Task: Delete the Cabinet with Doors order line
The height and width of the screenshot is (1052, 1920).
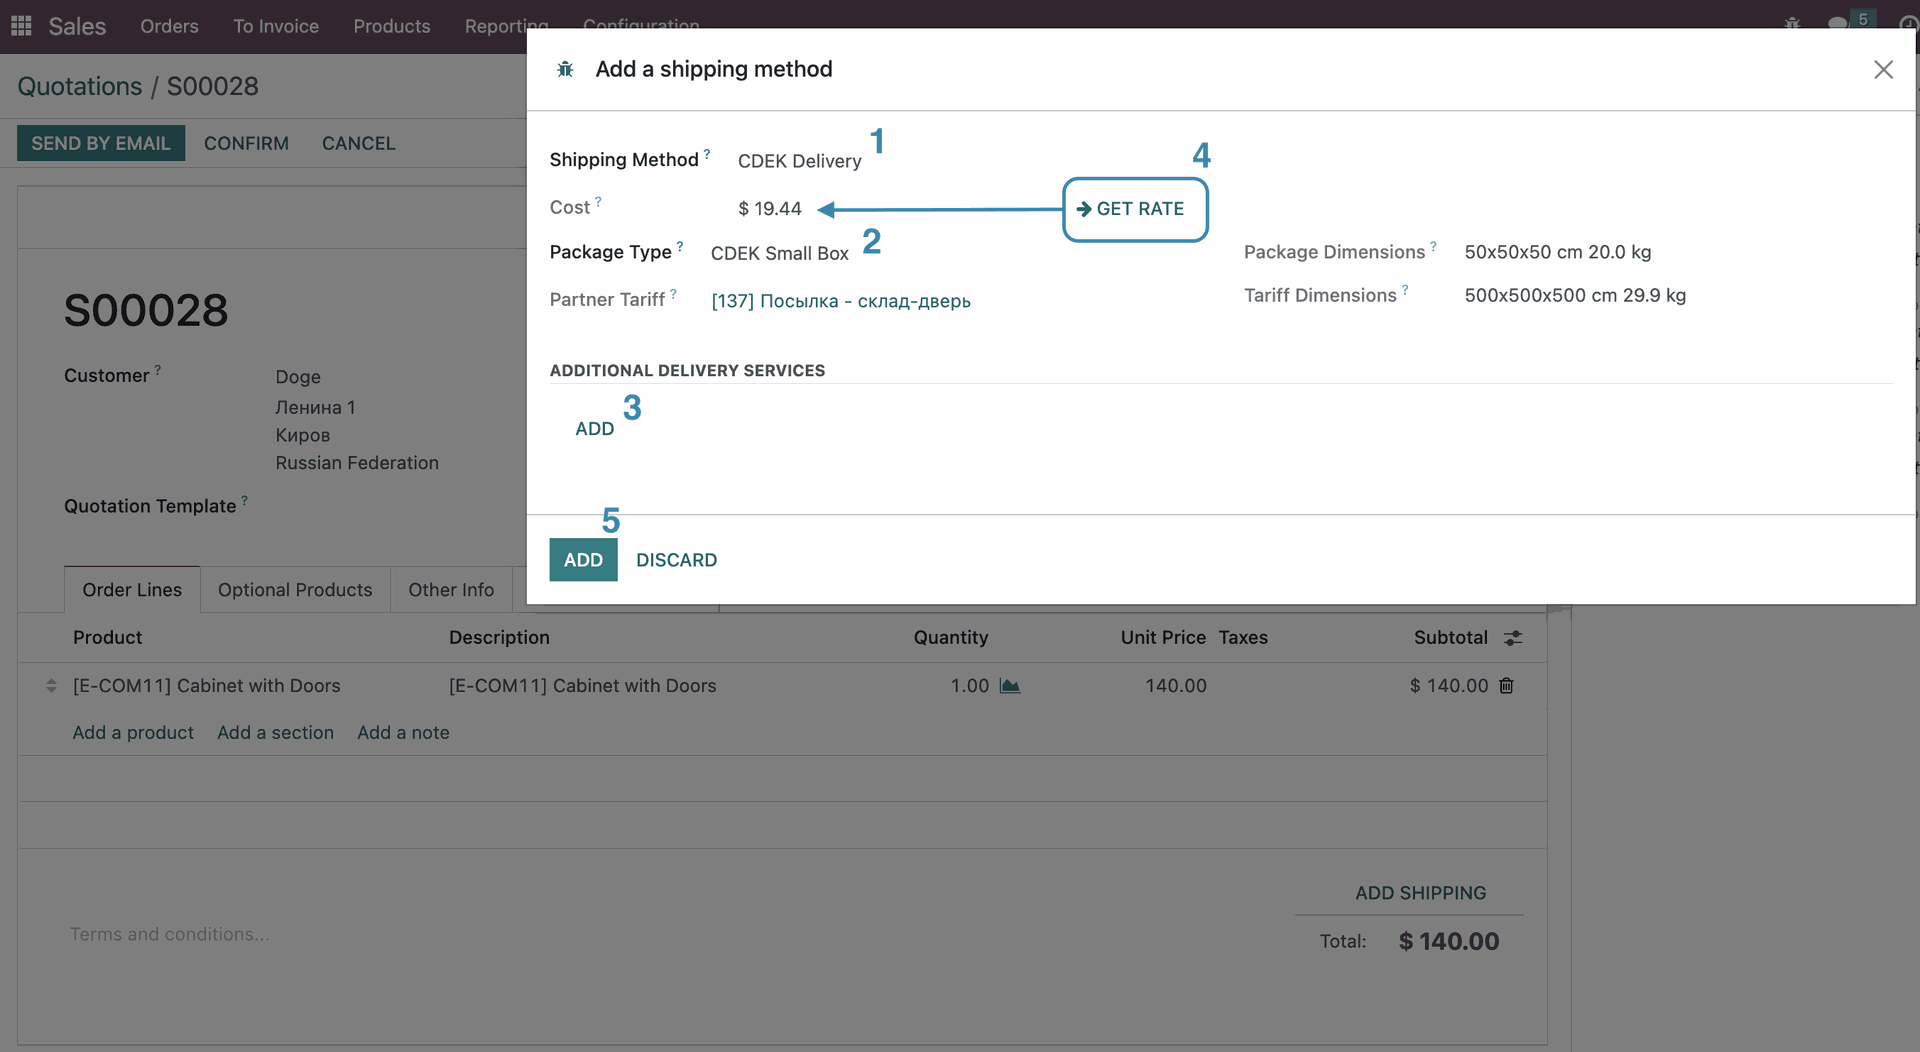Action: [1506, 686]
